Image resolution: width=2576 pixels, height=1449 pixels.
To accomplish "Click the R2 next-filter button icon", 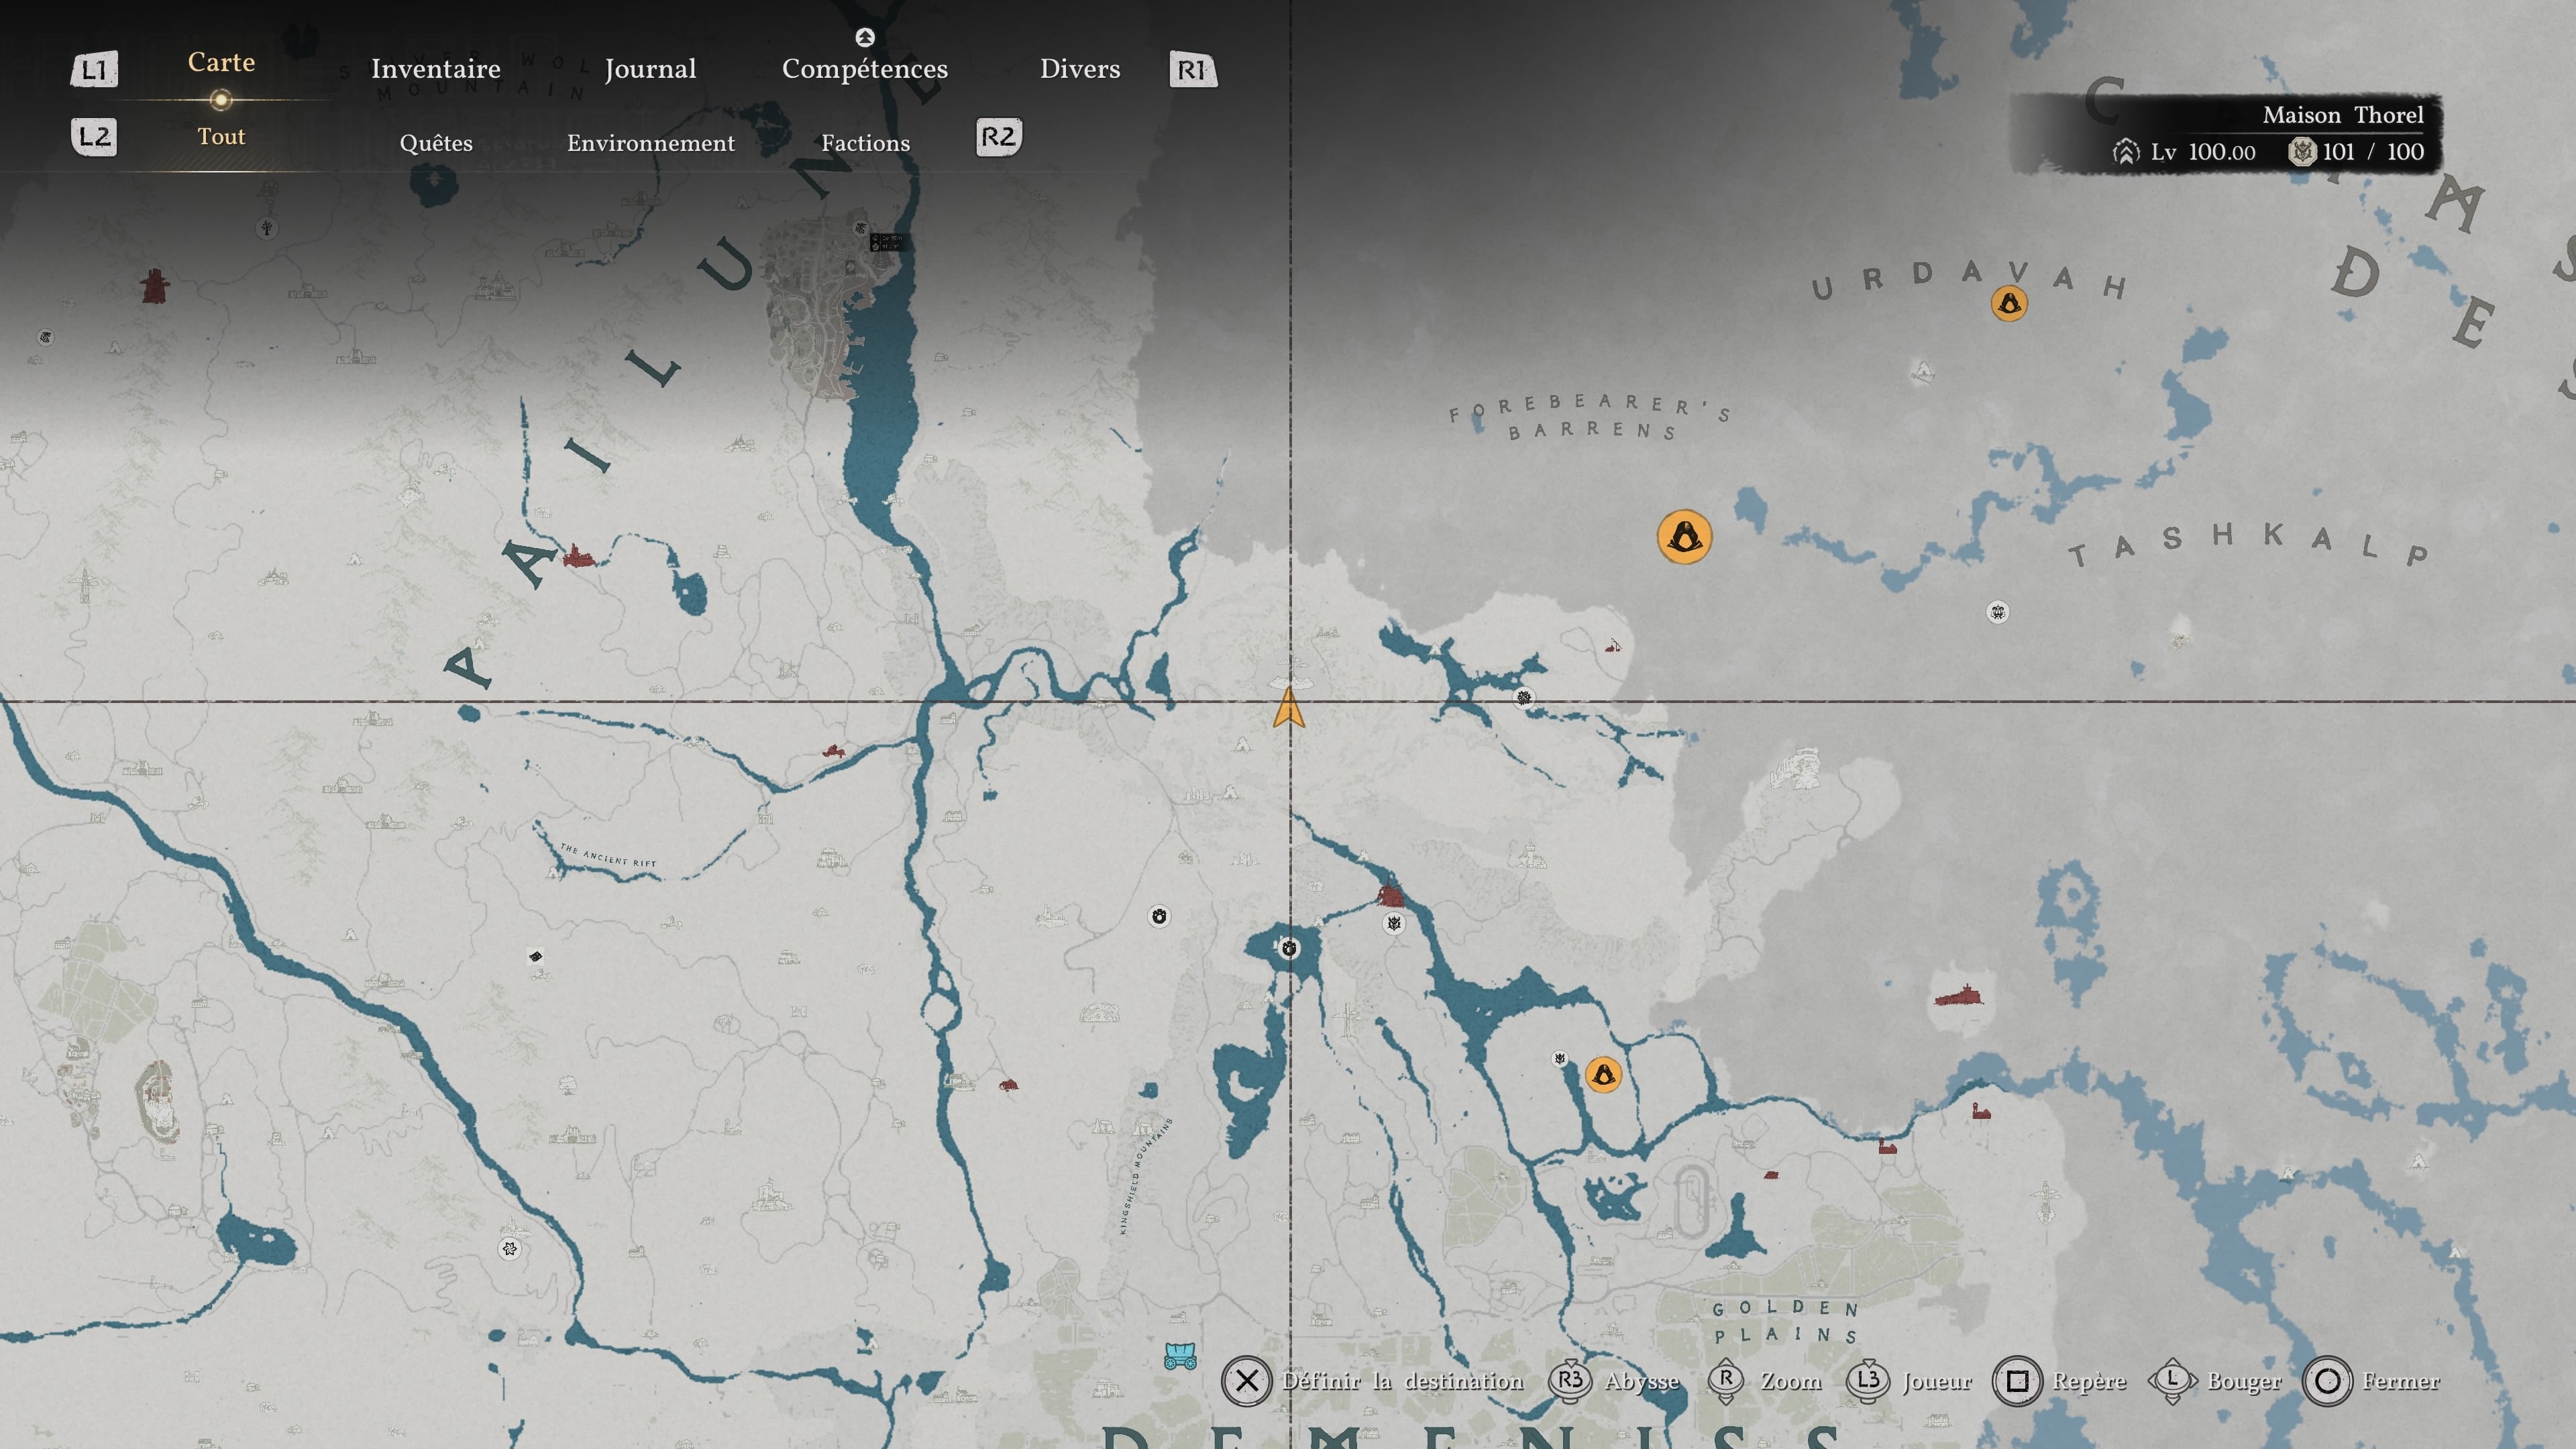I will pos(998,137).
